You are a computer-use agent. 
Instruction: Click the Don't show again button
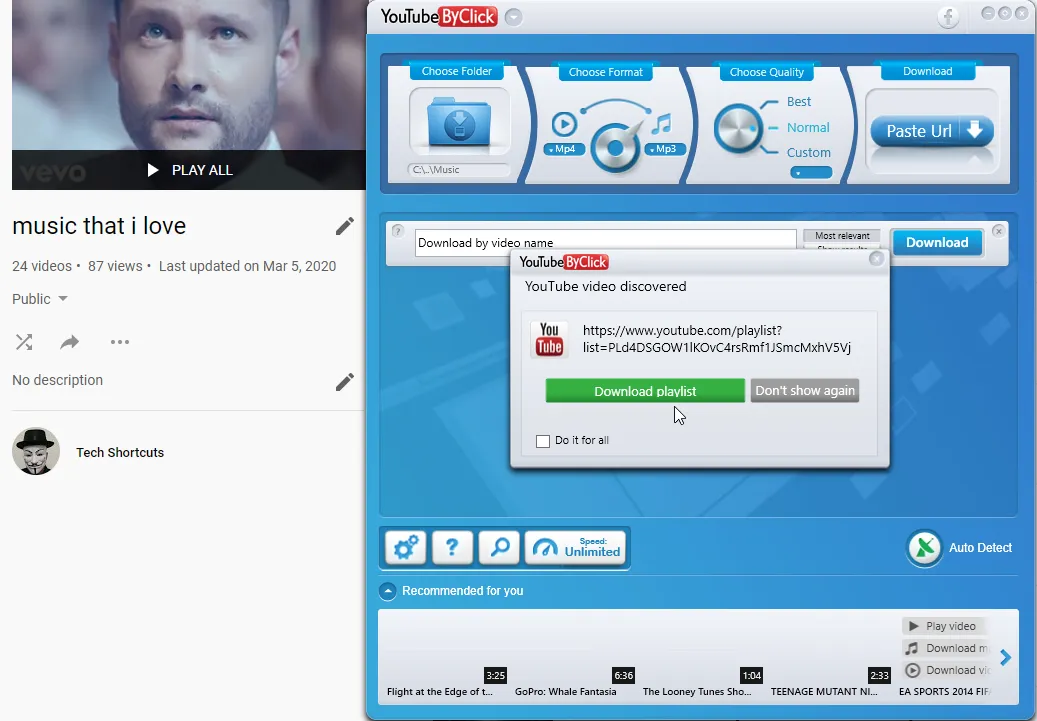coord(805,391)
